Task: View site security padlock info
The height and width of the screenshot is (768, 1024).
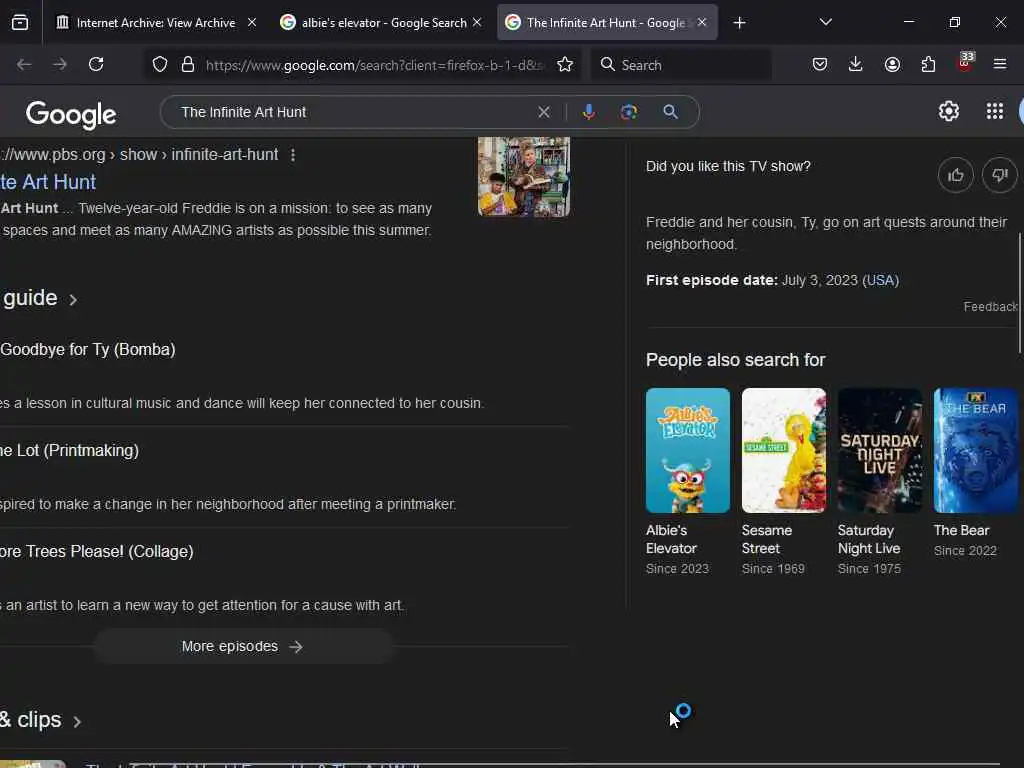Action: click(188, 65)
